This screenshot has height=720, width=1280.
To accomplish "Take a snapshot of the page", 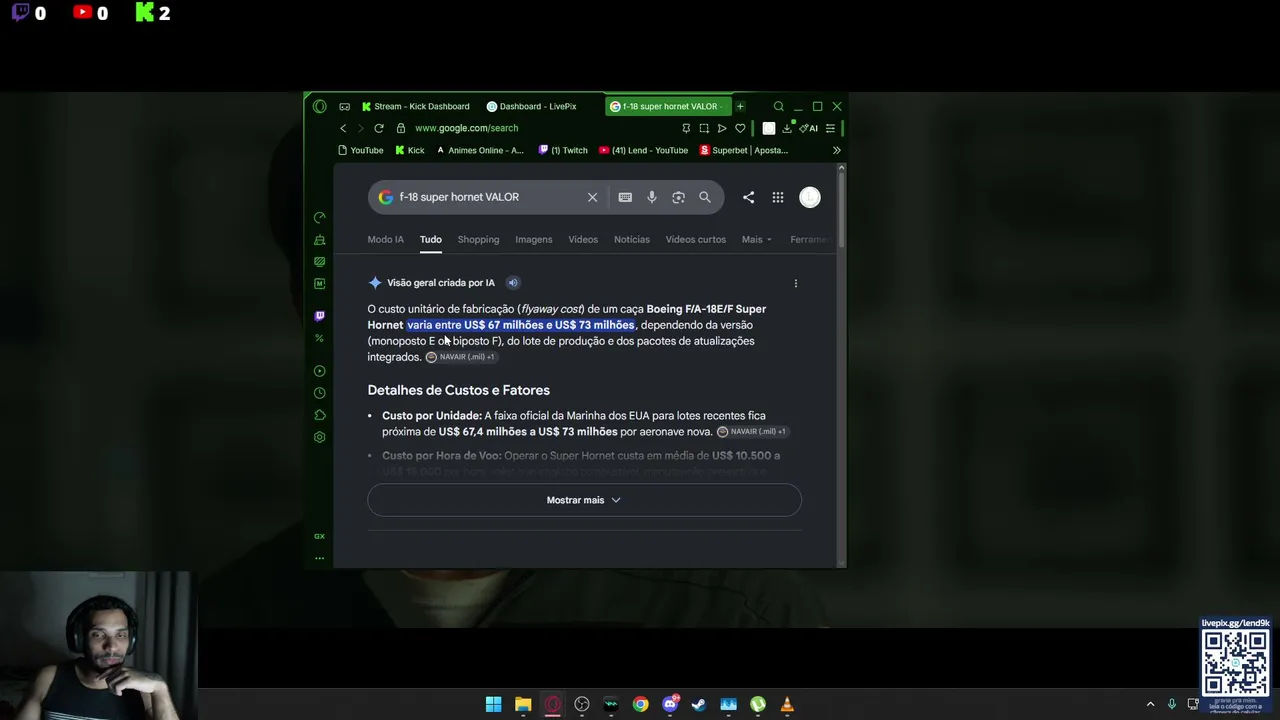I will coord(704,128).
